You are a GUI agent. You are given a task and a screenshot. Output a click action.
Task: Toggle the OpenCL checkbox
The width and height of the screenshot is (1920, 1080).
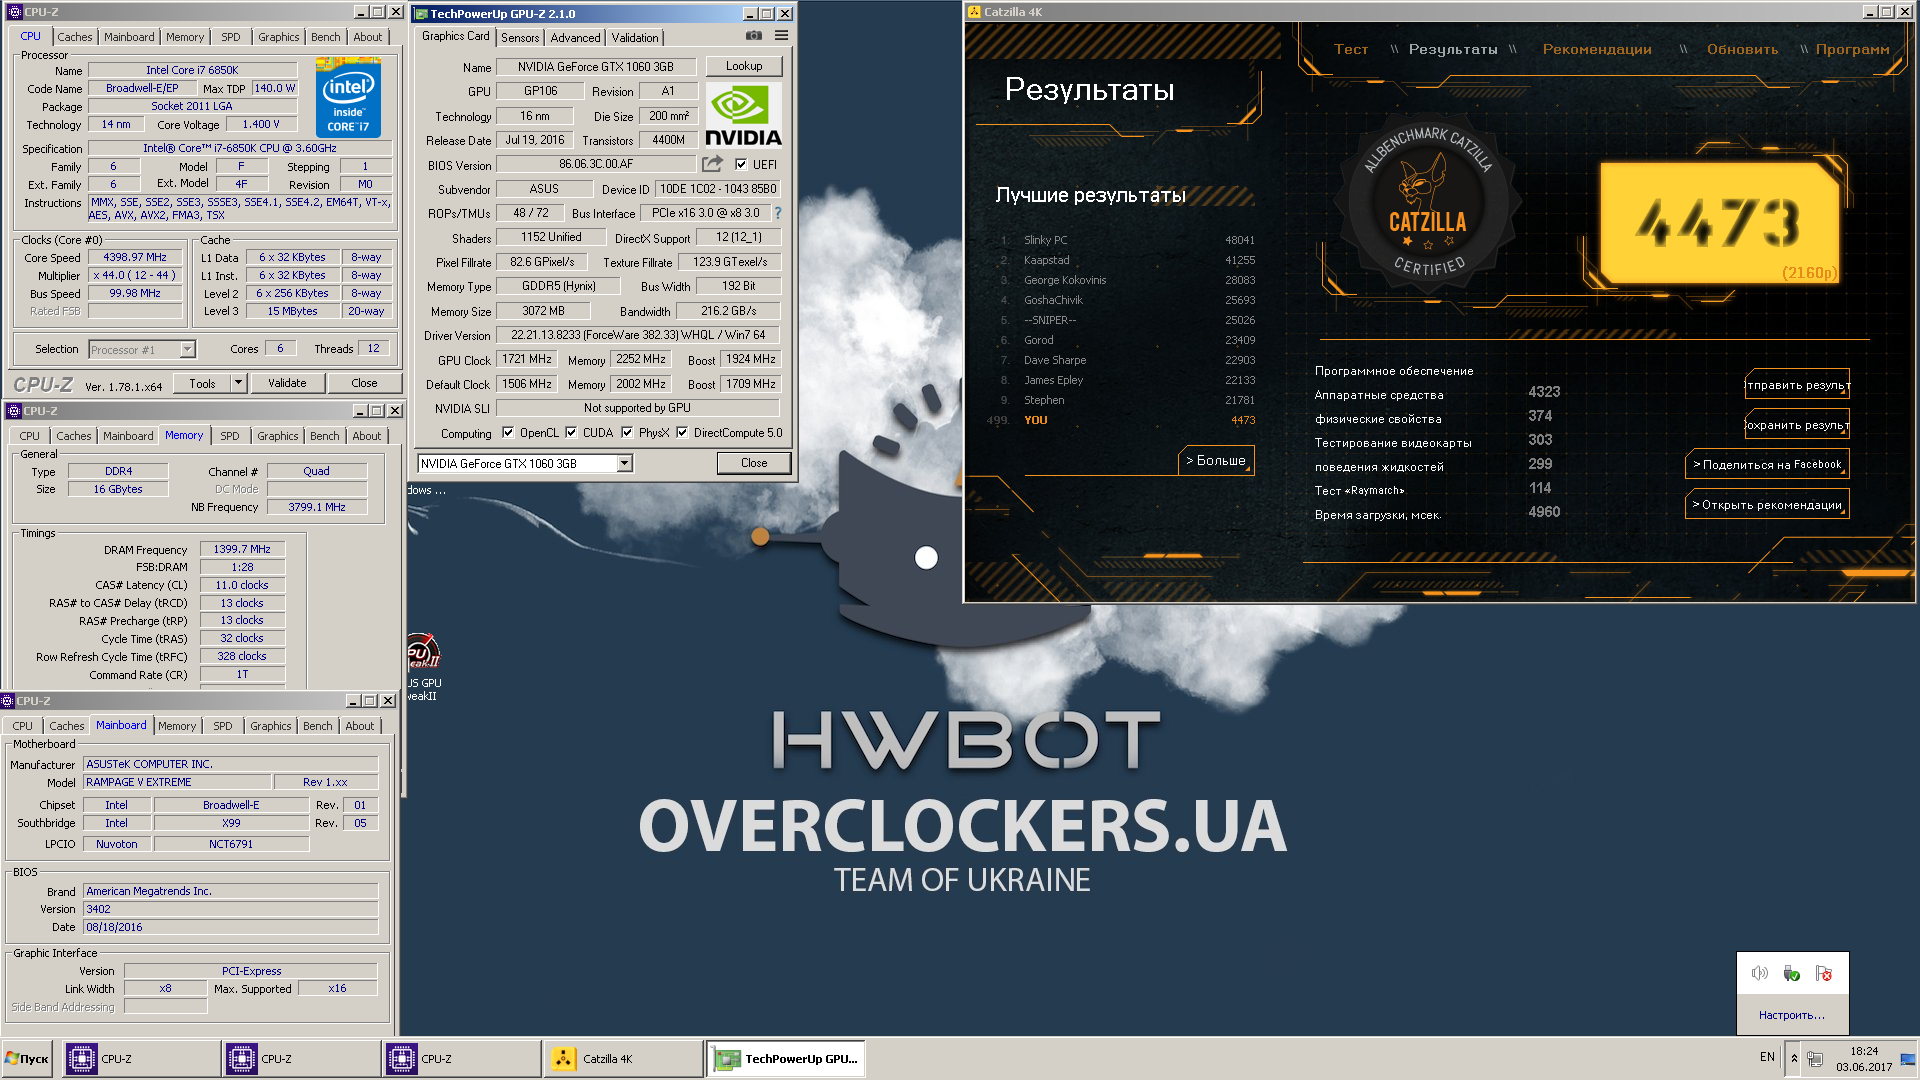[x=508, y=433]
